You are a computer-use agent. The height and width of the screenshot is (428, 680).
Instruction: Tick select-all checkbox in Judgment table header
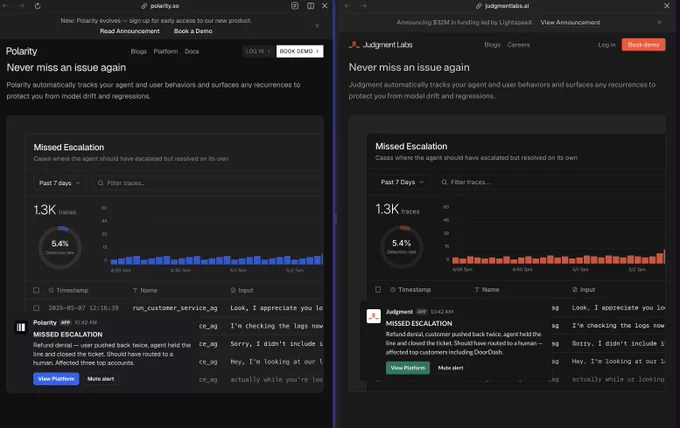(x=378, y=289)
